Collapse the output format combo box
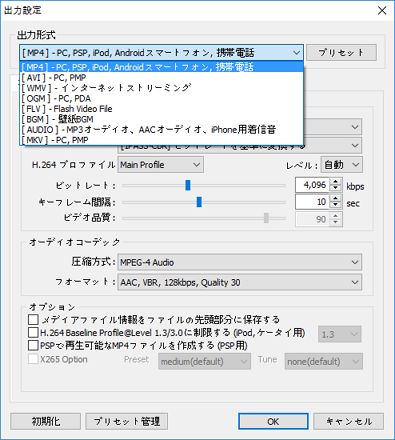The width and height of the screenshot is (395, 440). (296, 53)
